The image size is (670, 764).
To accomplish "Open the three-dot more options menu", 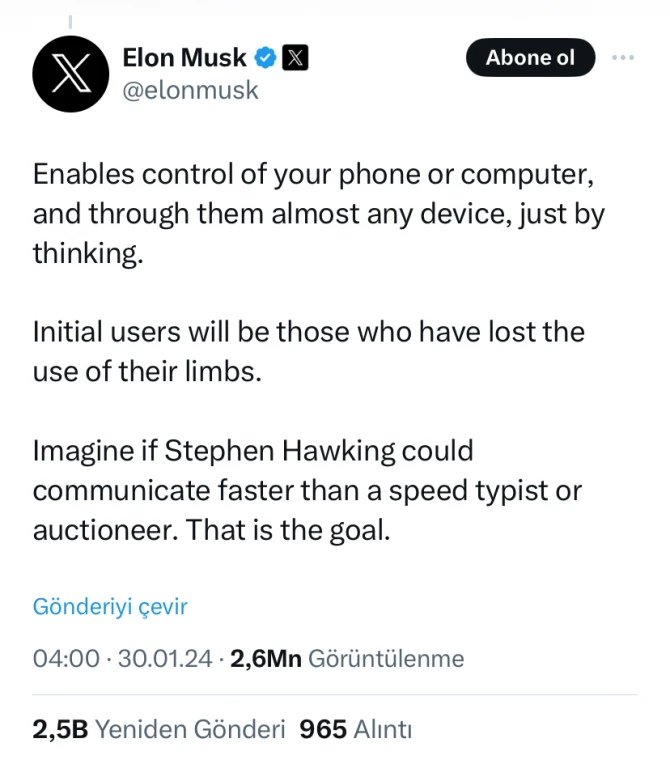I will [x=623, y=58].
